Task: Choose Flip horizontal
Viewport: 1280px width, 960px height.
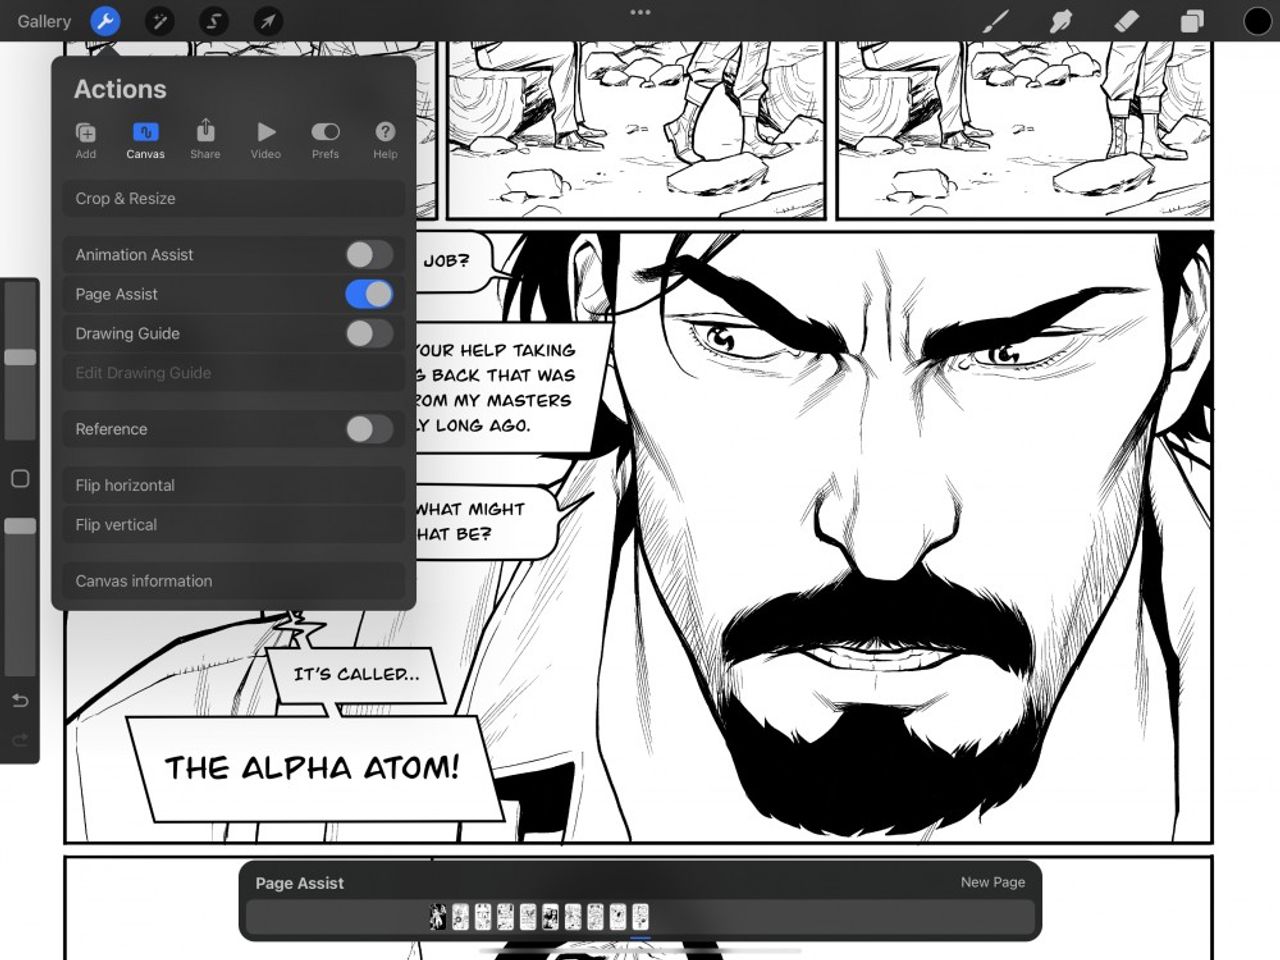Action: [234, 485]
